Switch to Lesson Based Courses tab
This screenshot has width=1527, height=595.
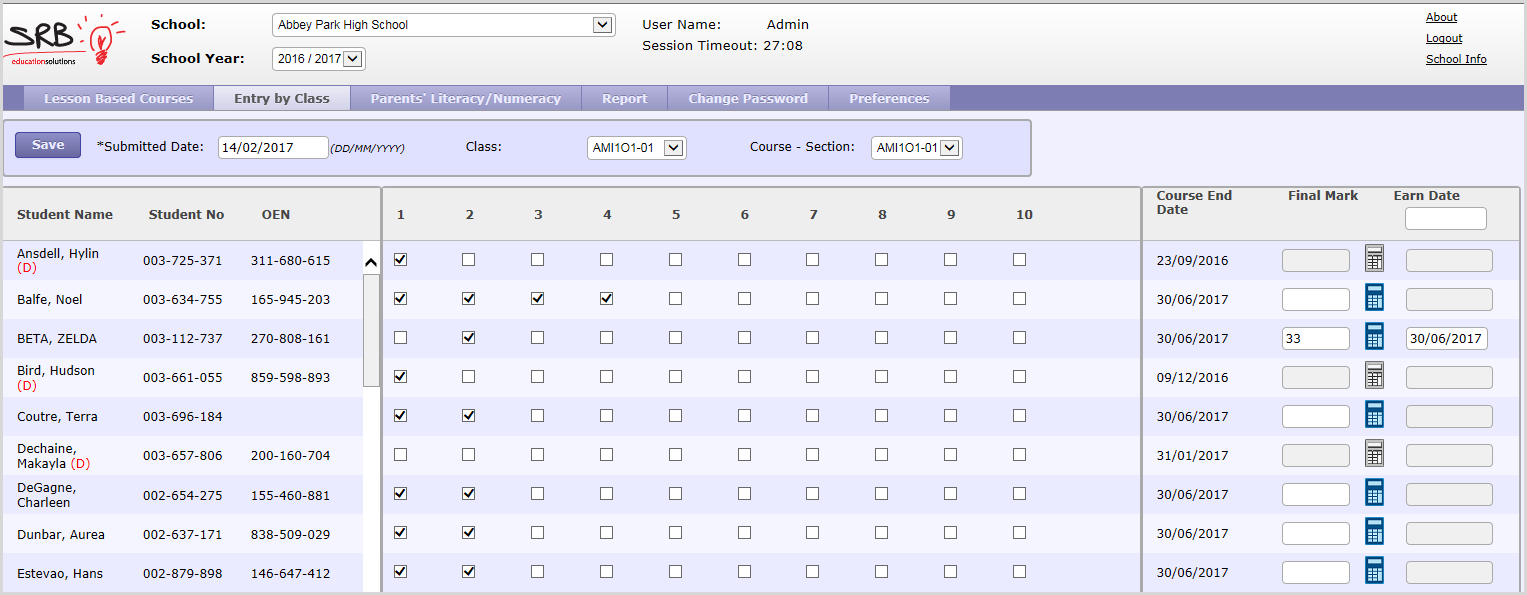(118, 99)
